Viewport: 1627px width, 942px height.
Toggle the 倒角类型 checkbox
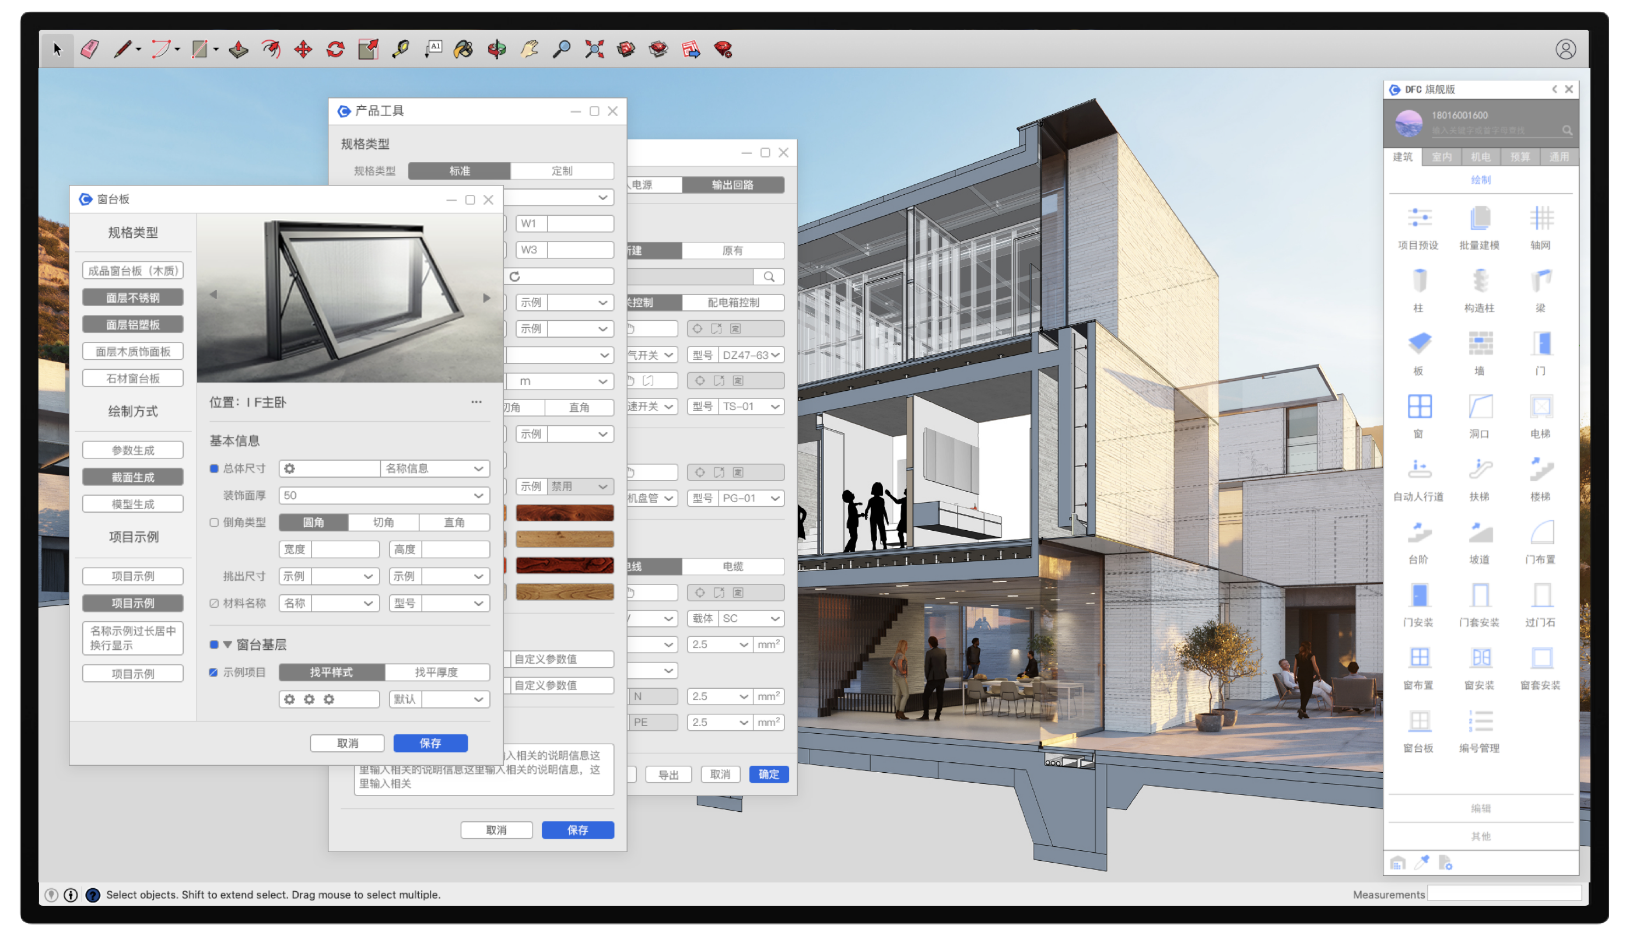click(214, 523)
